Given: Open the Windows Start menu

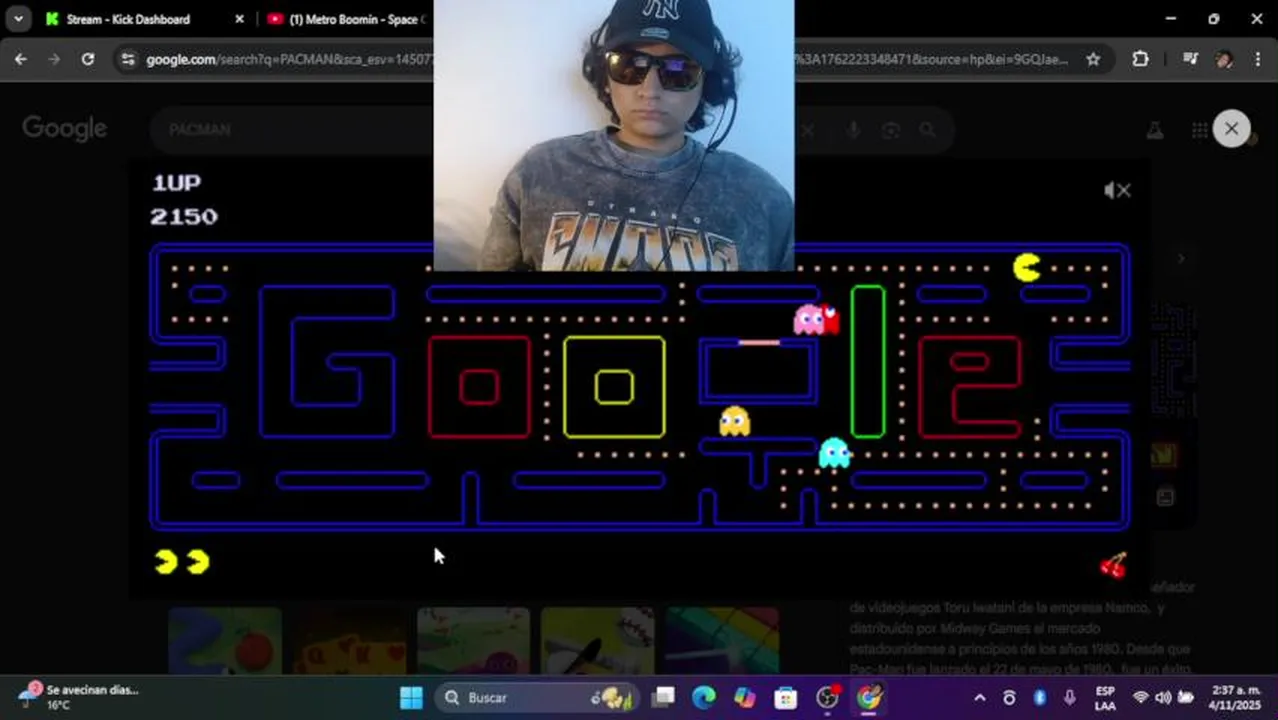Looking at the screenshot, I should 411,697.
